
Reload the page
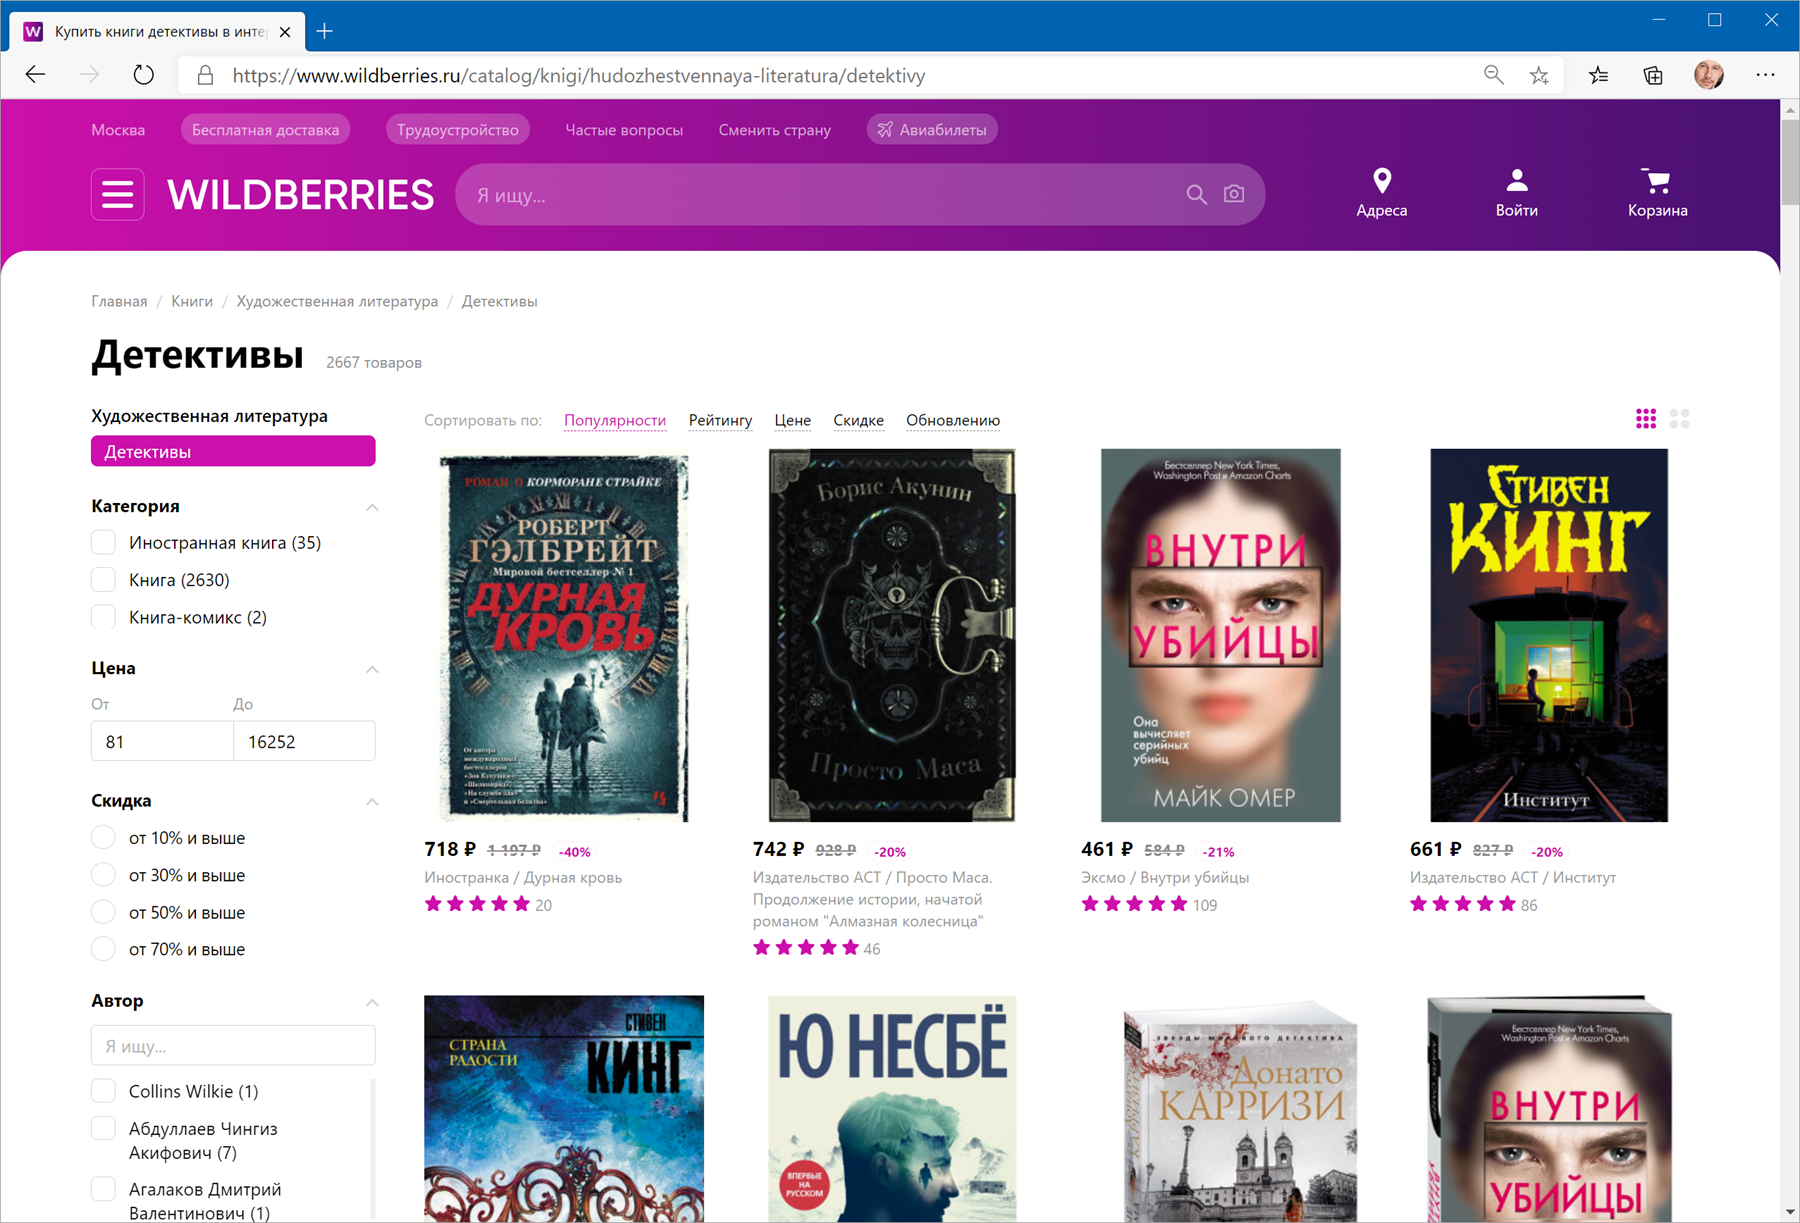click(144, 75)
